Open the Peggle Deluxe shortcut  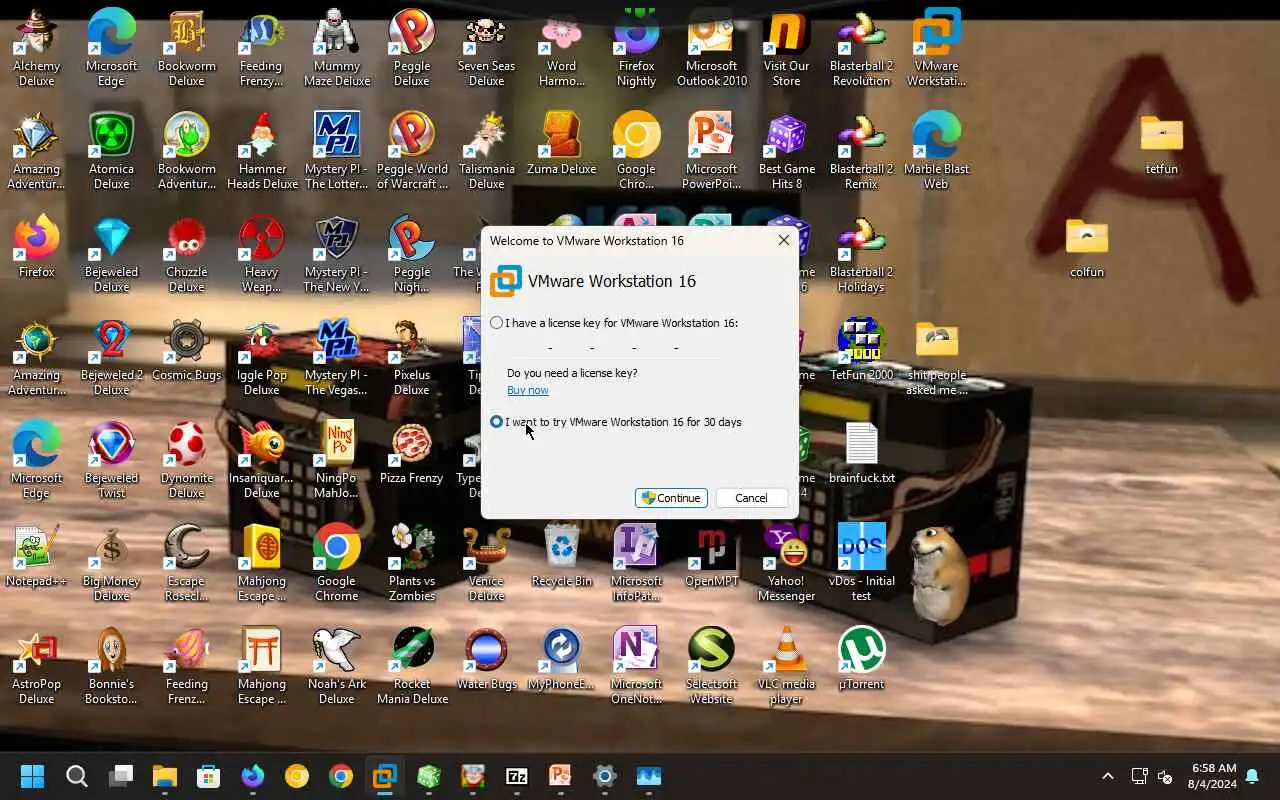(411, 48)
